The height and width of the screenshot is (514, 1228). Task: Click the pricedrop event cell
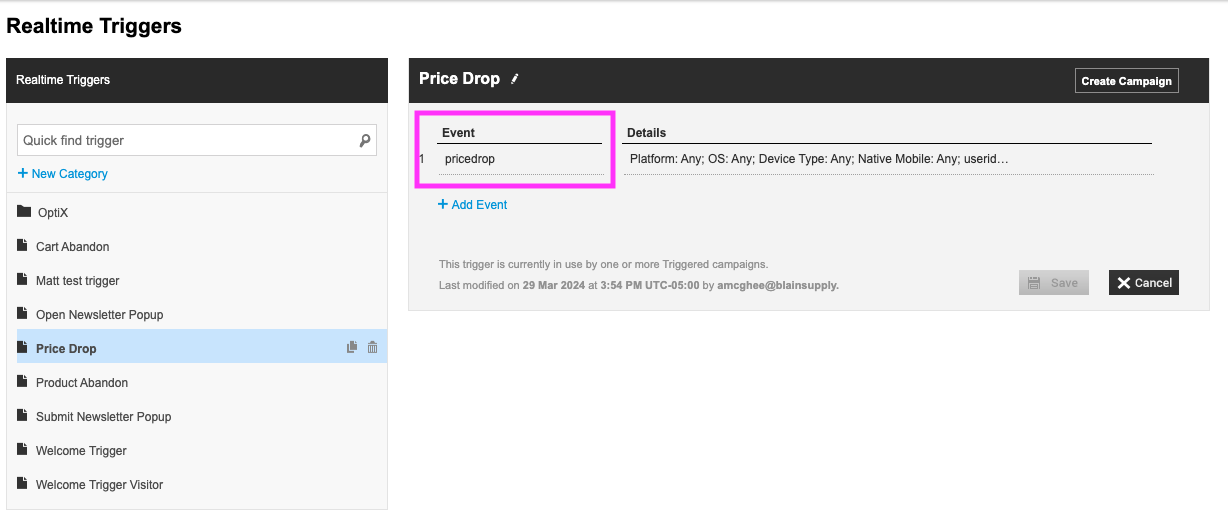tap(520, 159)
